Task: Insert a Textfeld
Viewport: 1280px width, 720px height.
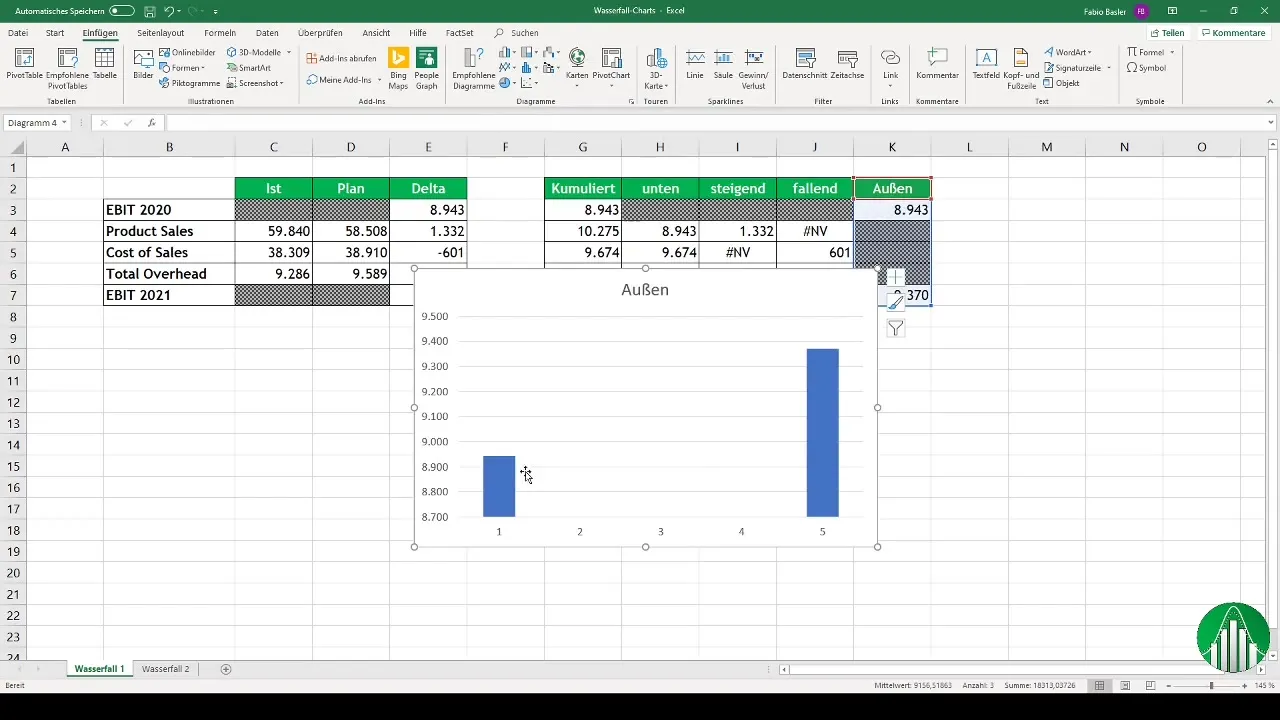Action: [986, 63]
